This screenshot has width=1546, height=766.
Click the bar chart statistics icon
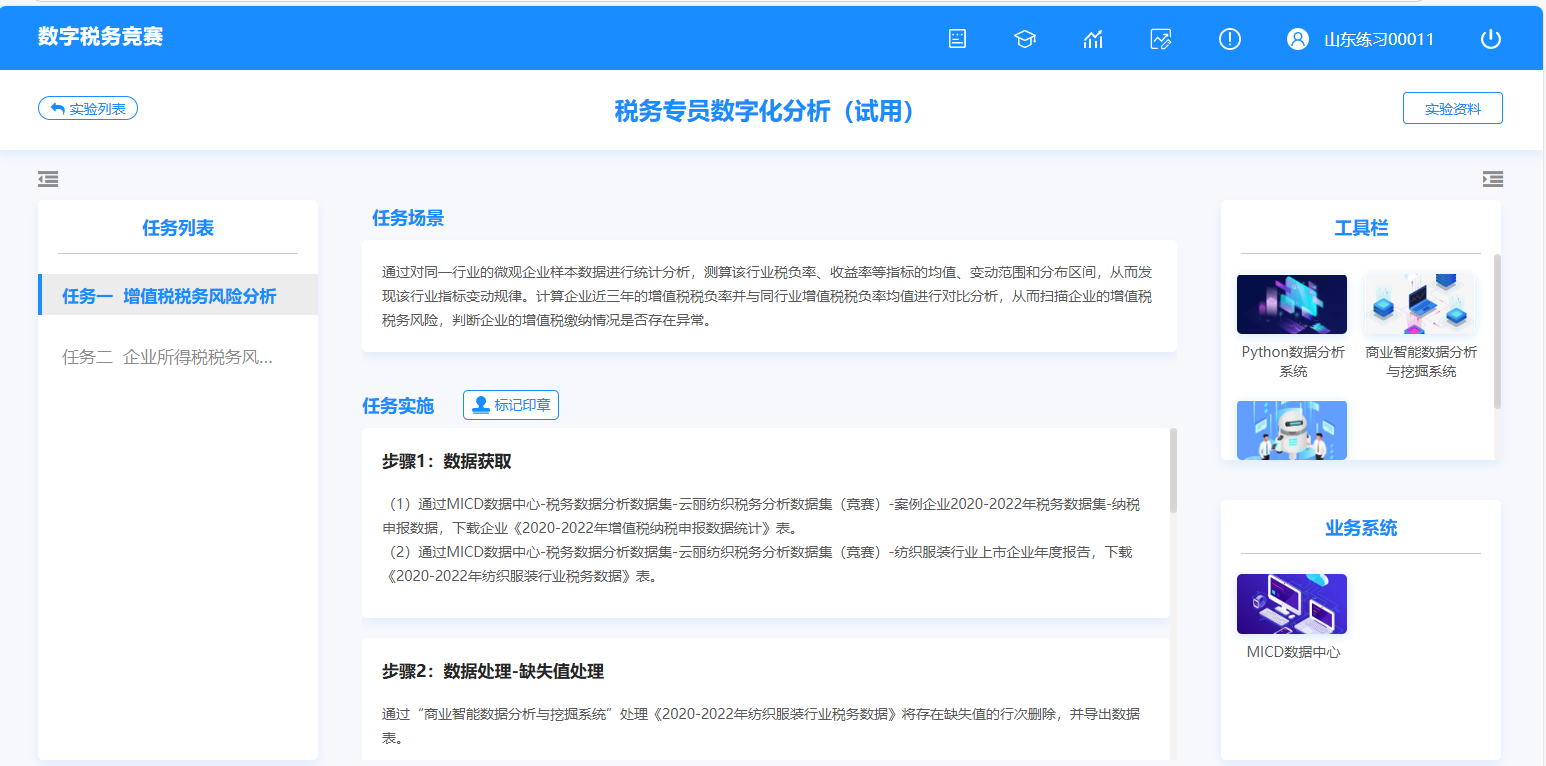tap(1093, 39)
